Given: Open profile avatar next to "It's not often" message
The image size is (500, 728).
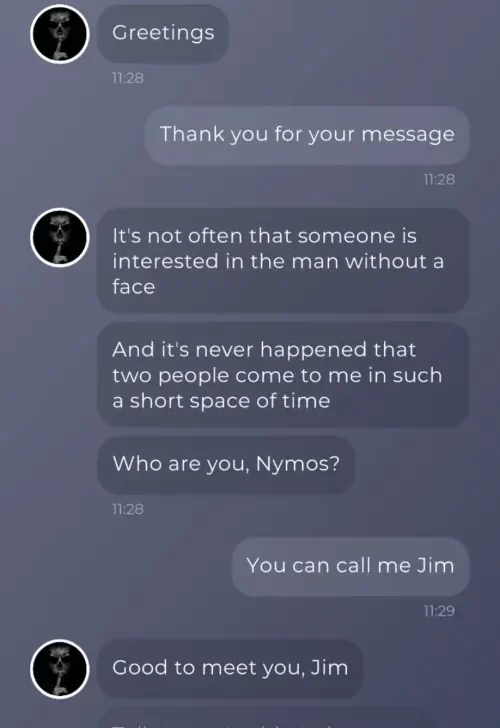Looking at the screenshot, I should point(59,237).
